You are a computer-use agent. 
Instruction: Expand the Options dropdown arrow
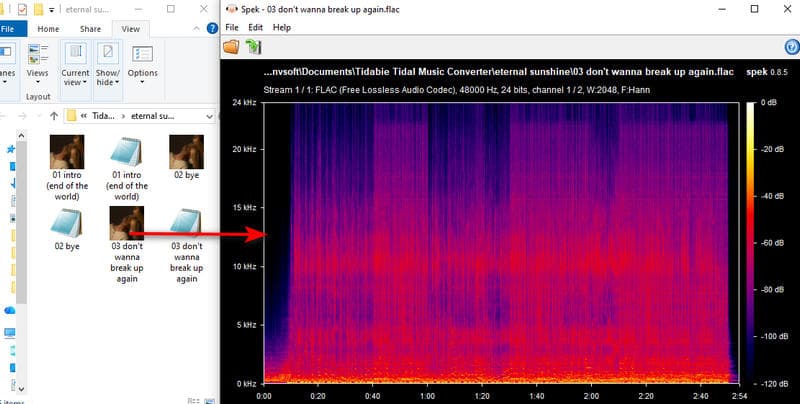(142, 82)
